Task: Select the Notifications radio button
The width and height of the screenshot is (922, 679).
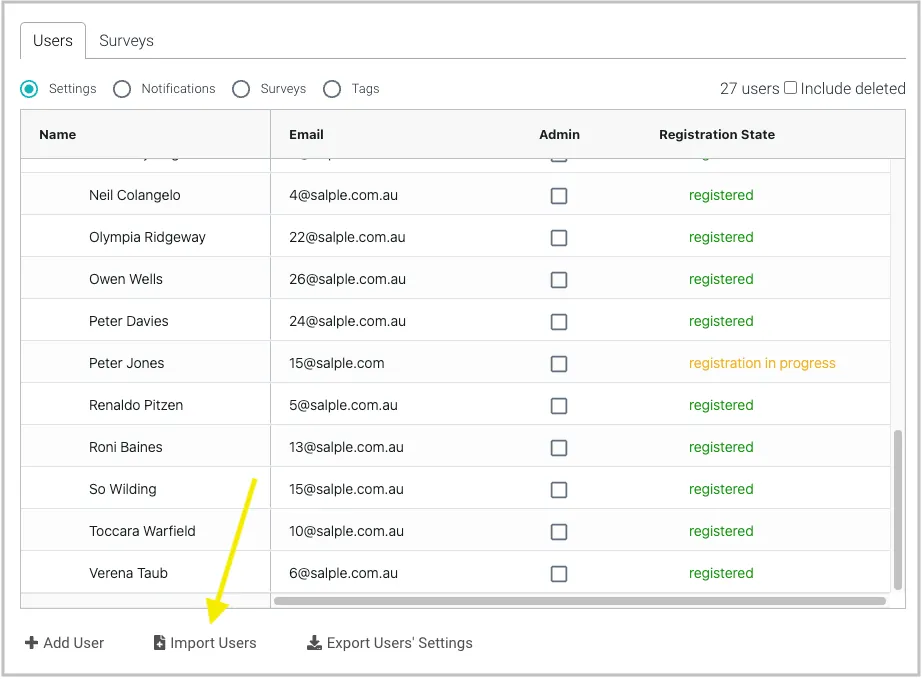Action: tap(122, 89)
